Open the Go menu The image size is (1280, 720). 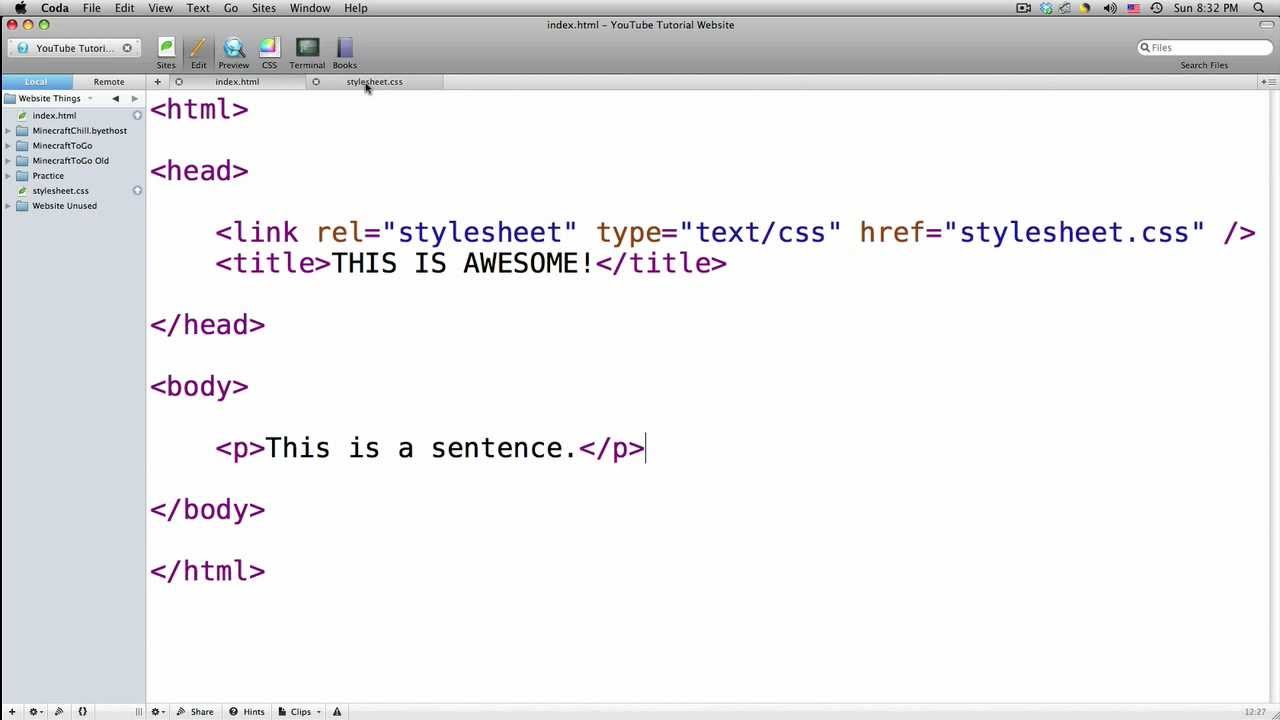(231, 8)
